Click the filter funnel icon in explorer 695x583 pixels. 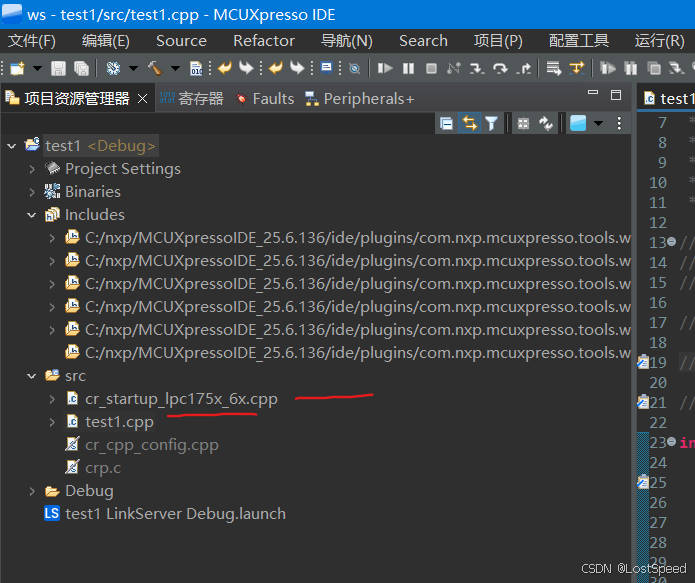[491, 123]
